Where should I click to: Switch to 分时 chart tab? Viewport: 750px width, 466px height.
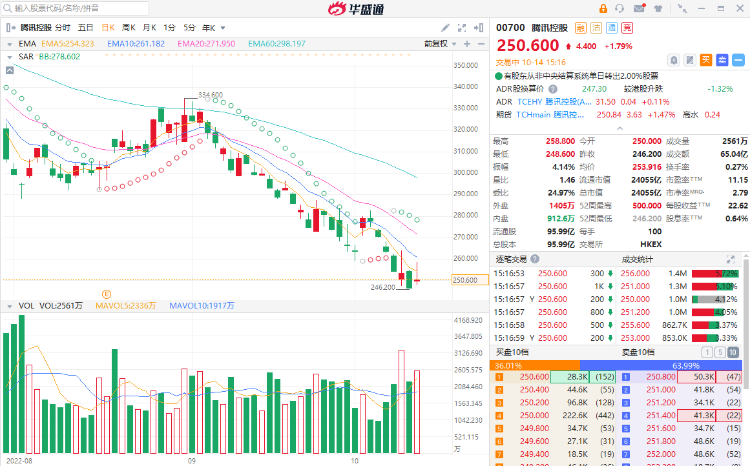pos(62,28)
